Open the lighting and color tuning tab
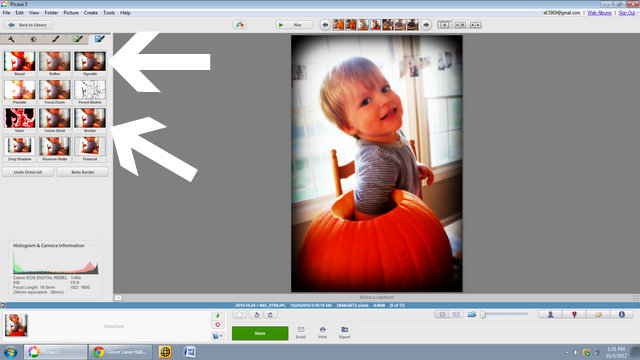Image resolution: width=640 pixels, height=360 pixels. pyautogui.click(x=33, y=39)
